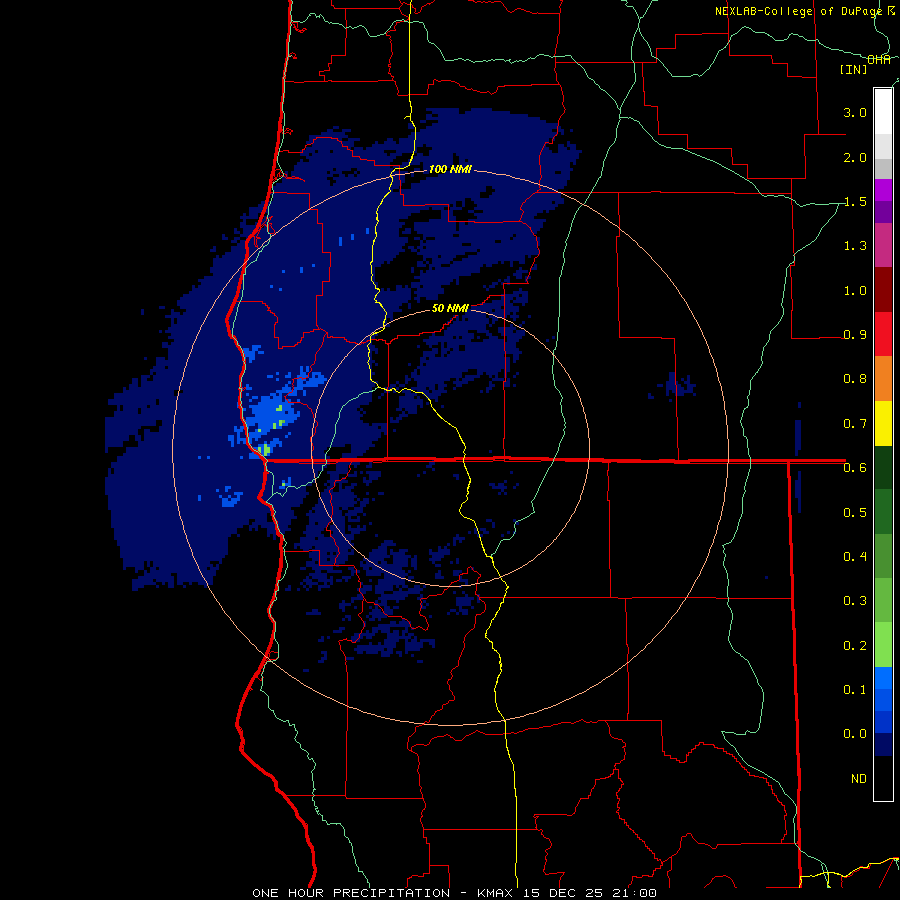Viewport: 900px width, 900px height.
Task: Click the ND legend label
Action: click(859, 779)
